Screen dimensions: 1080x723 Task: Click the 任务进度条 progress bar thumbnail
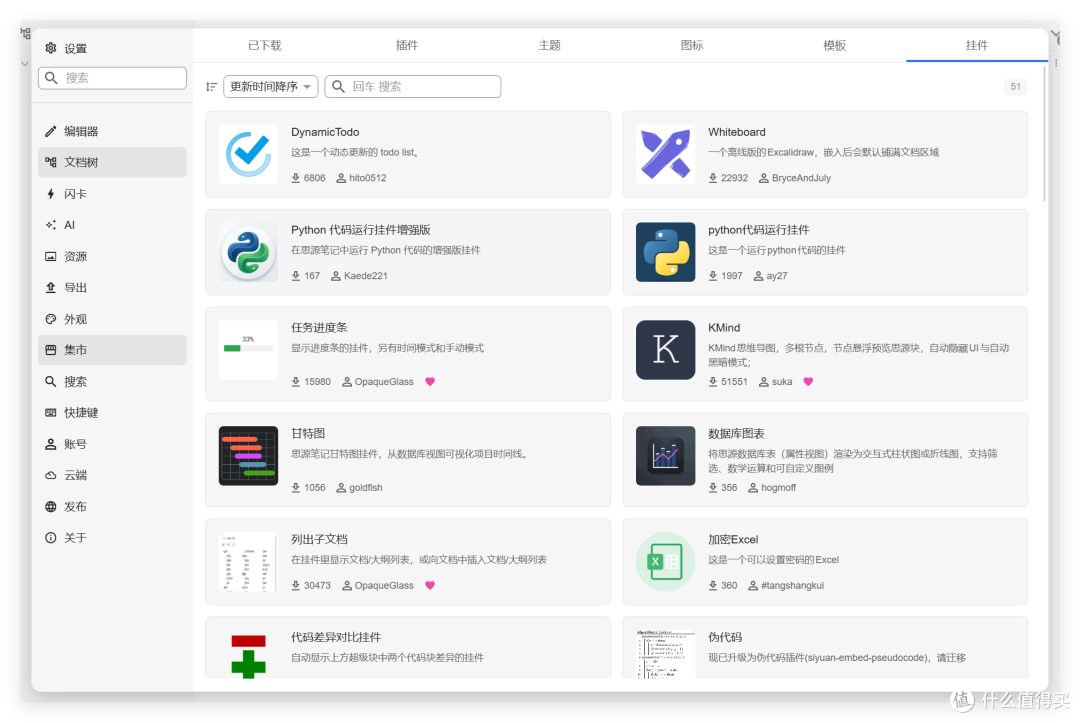pyautogui.click(x=249, y=350)
